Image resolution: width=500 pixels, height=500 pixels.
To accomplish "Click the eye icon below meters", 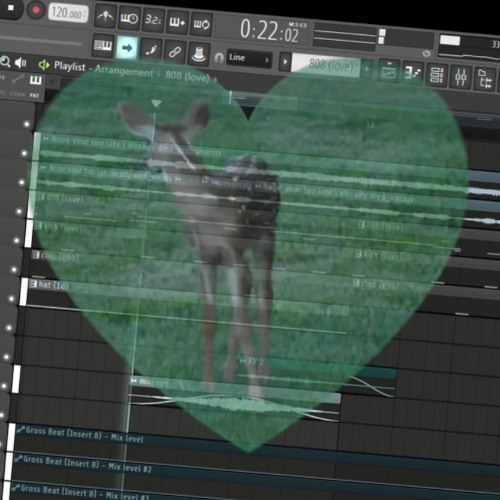I will pyautogui.click(x=426, y=53).
